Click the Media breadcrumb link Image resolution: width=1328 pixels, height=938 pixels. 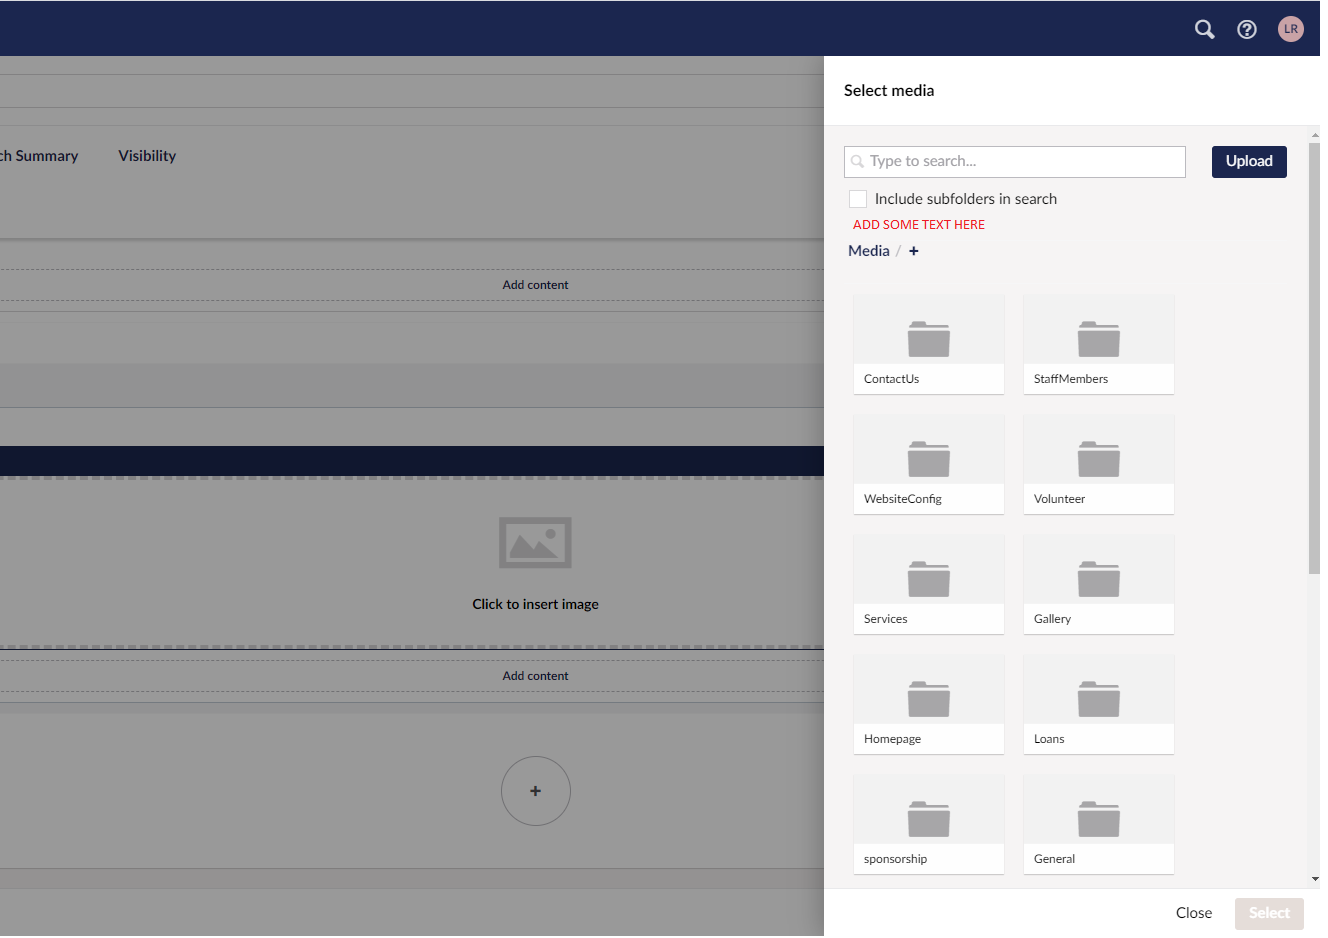tap(869, 251)
